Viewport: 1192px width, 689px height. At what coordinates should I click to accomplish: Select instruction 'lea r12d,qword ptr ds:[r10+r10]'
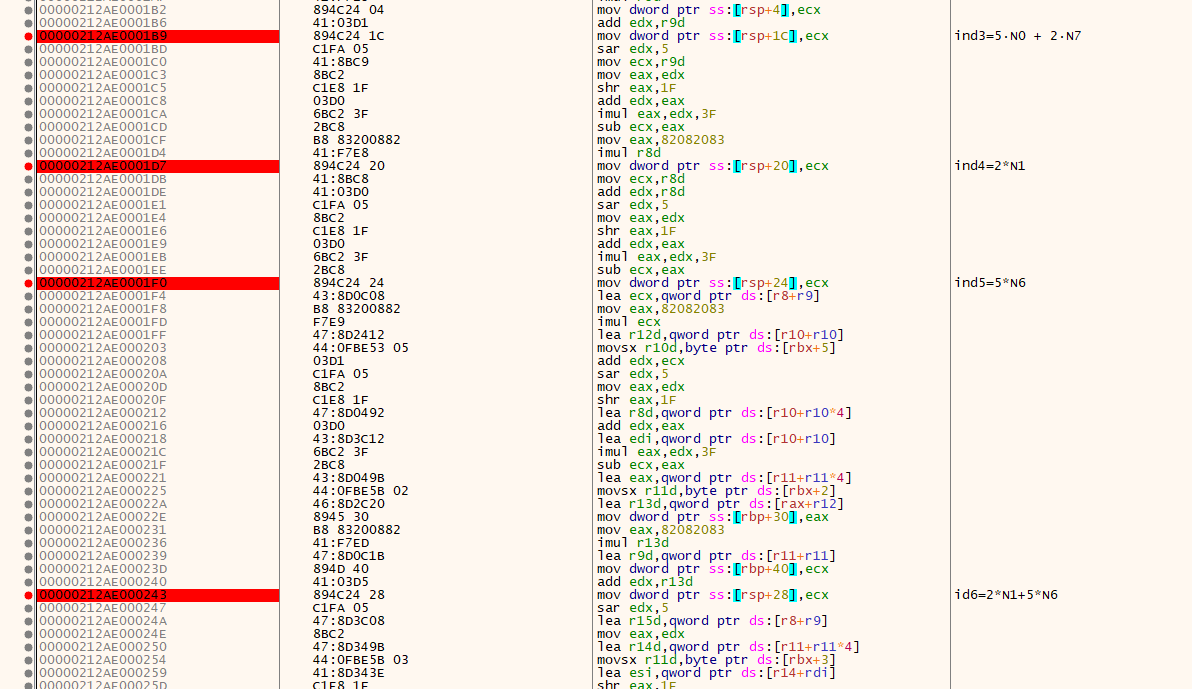point(721,335)
